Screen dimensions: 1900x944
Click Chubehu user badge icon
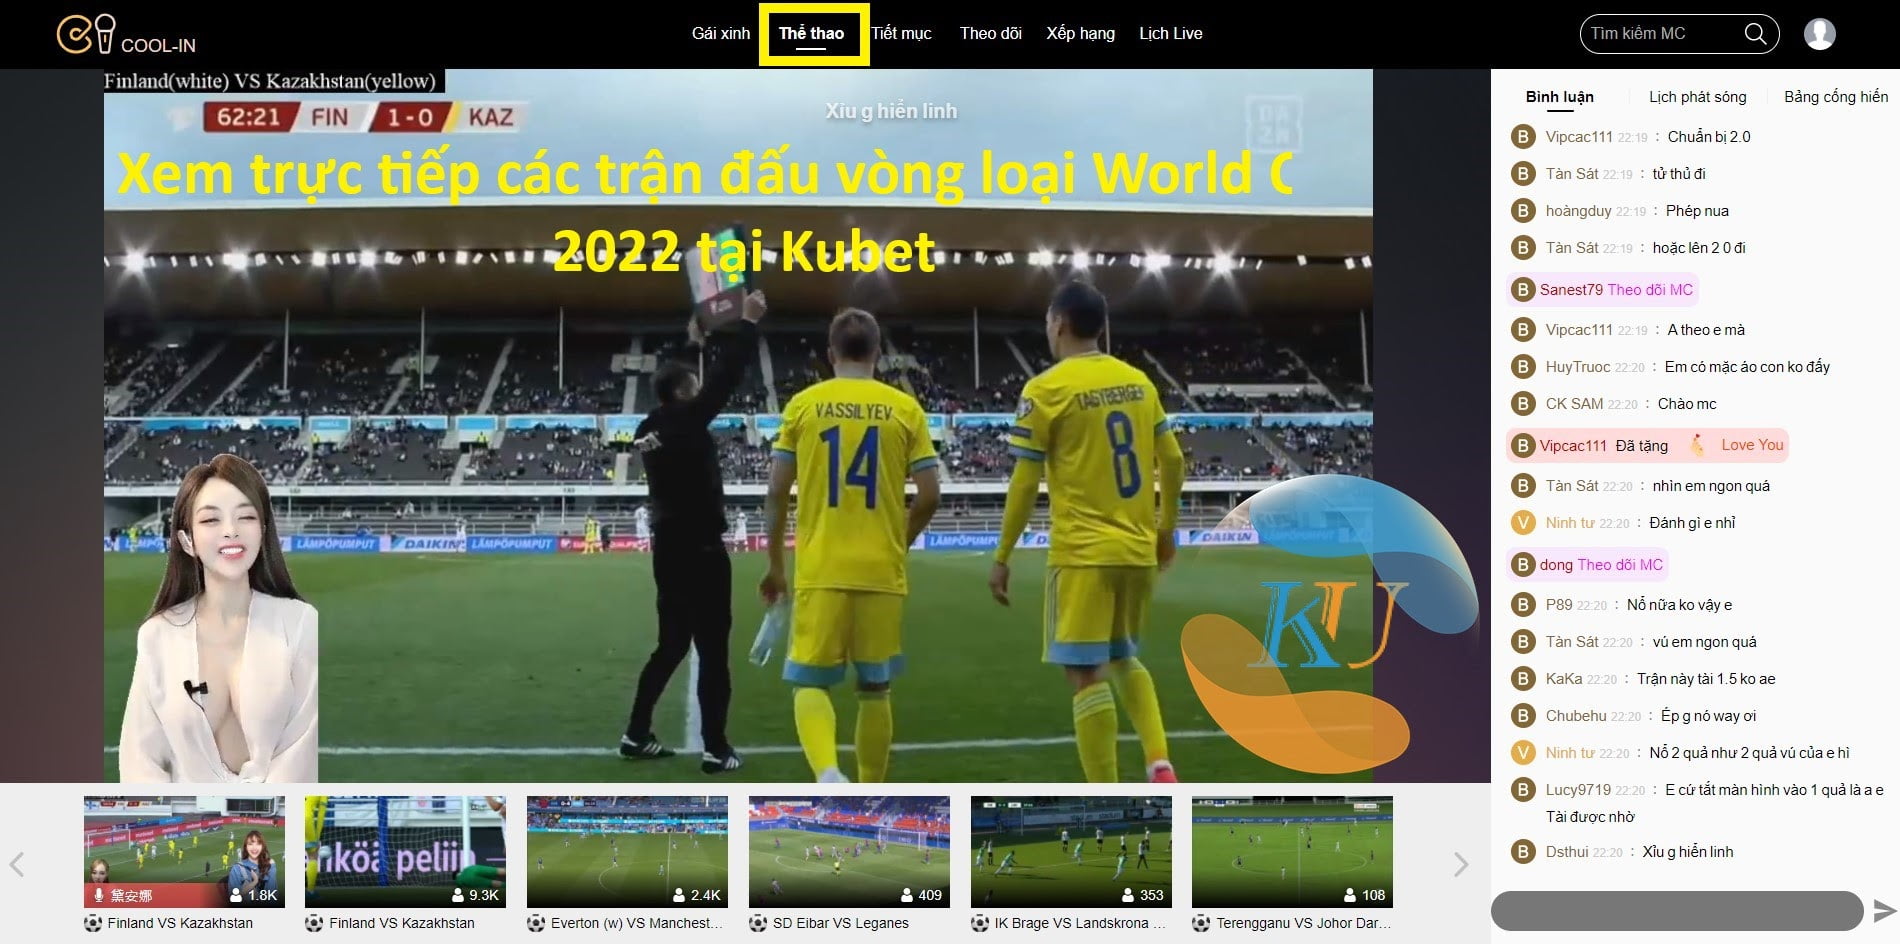click(1523, 716)
